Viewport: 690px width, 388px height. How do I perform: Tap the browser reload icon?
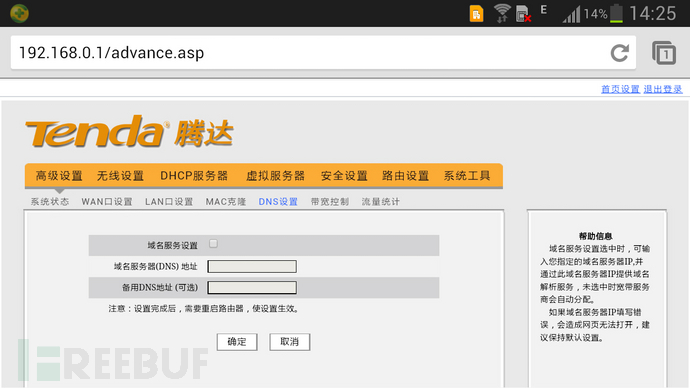pos(620,53)
